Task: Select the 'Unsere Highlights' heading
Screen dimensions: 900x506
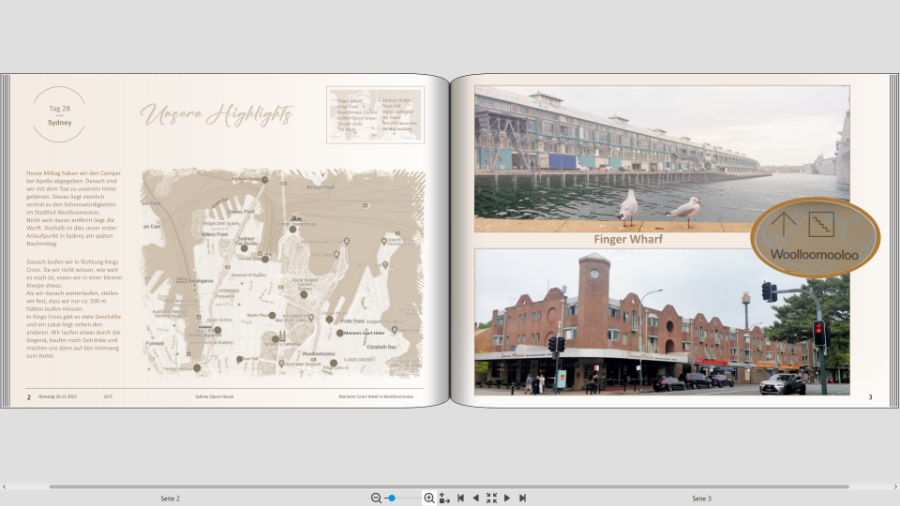Action: (x=216, y=115)
